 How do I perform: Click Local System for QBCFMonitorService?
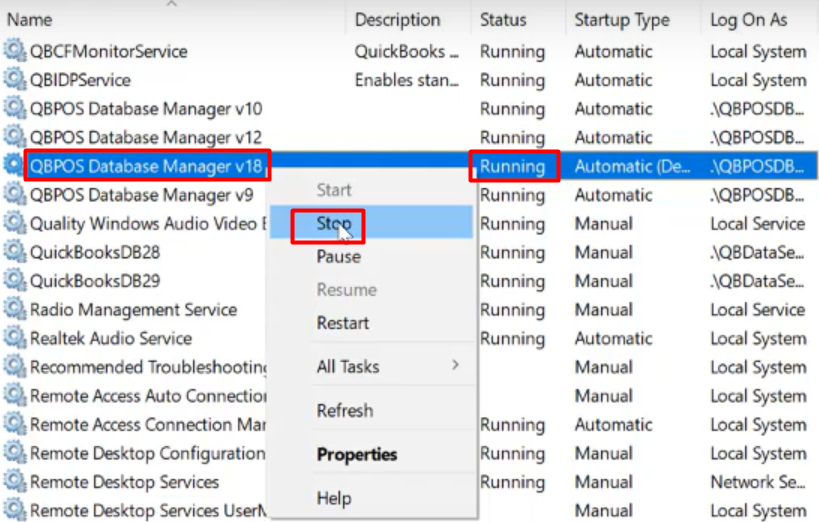coord(758,51)
